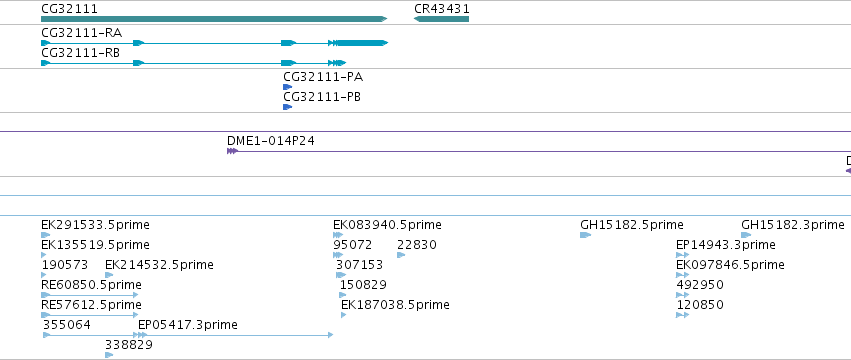Select the DME1-014P24 clone arrow marker

[x=232, y=151]
